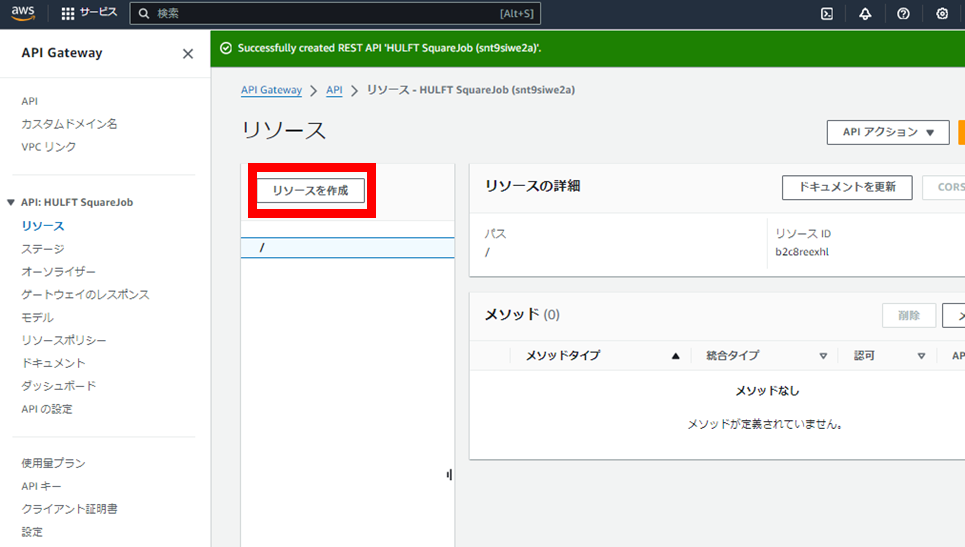965x547 pixels.
Task: Click the search magnifier icon
Action: point(144,14)
